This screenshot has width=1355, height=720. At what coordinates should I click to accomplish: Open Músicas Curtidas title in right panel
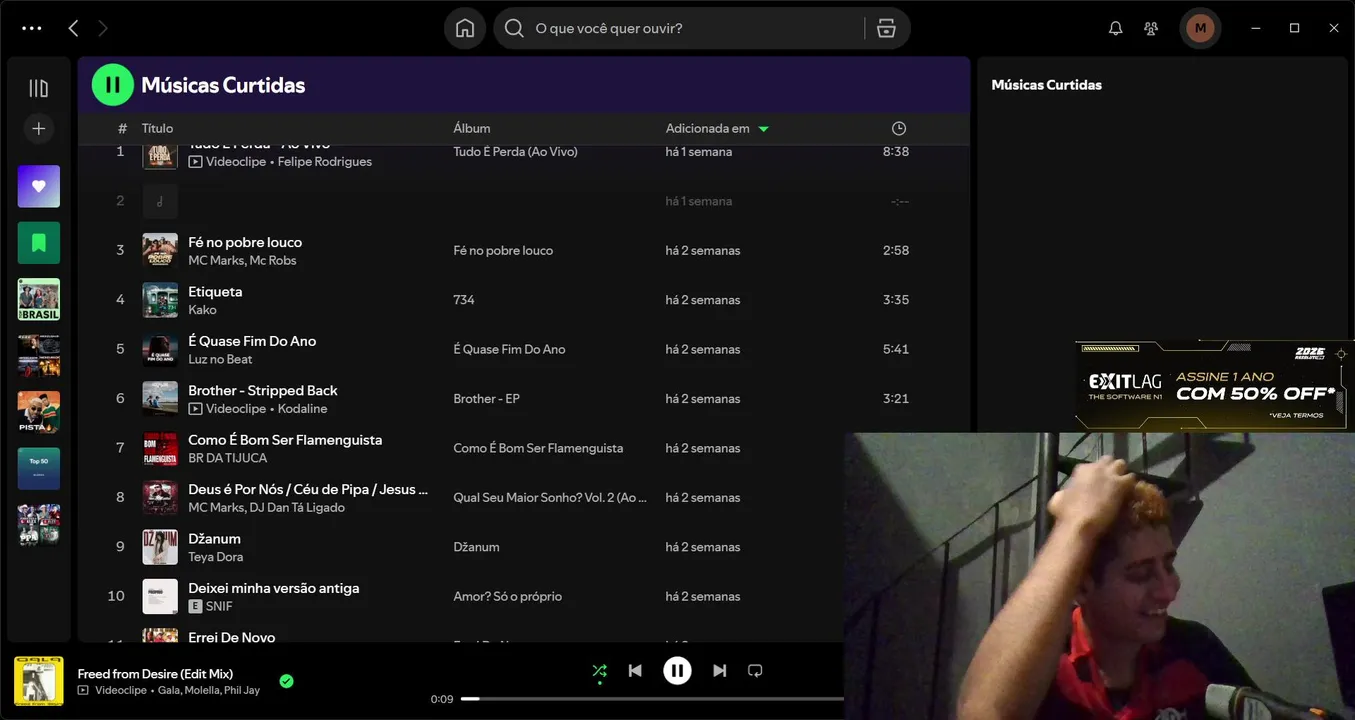point(1046,85)
